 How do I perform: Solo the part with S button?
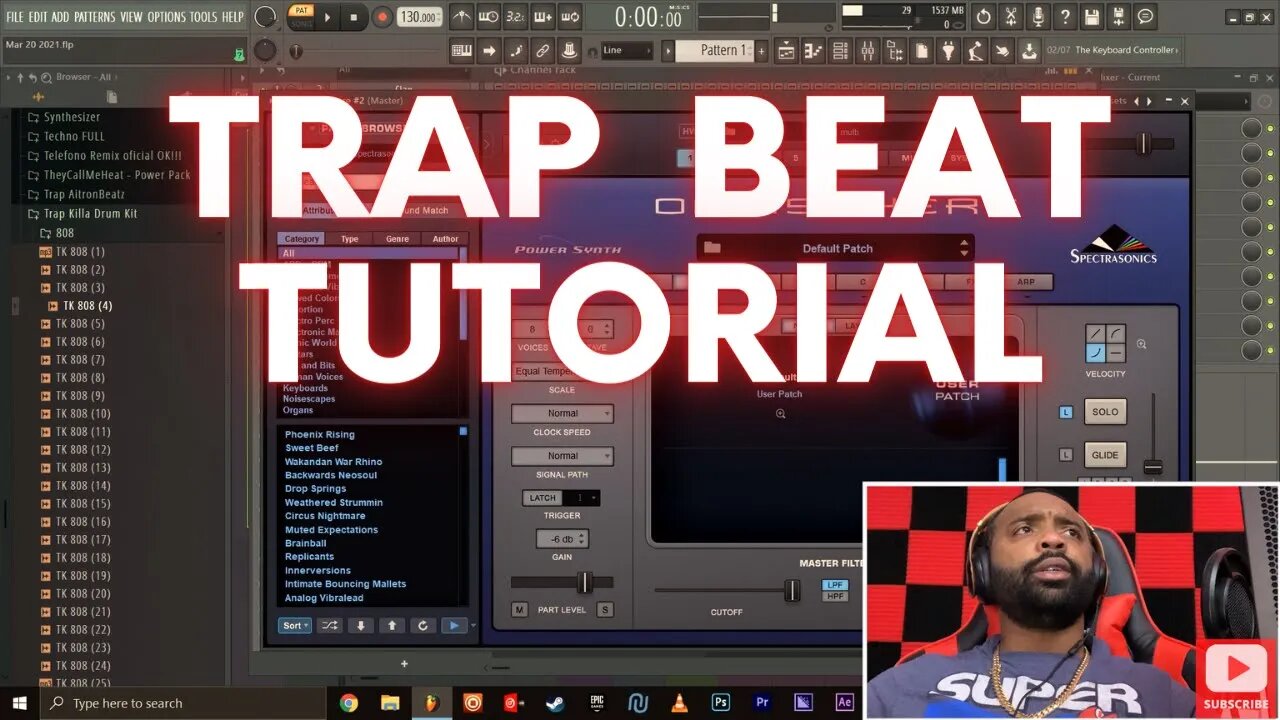605,609
